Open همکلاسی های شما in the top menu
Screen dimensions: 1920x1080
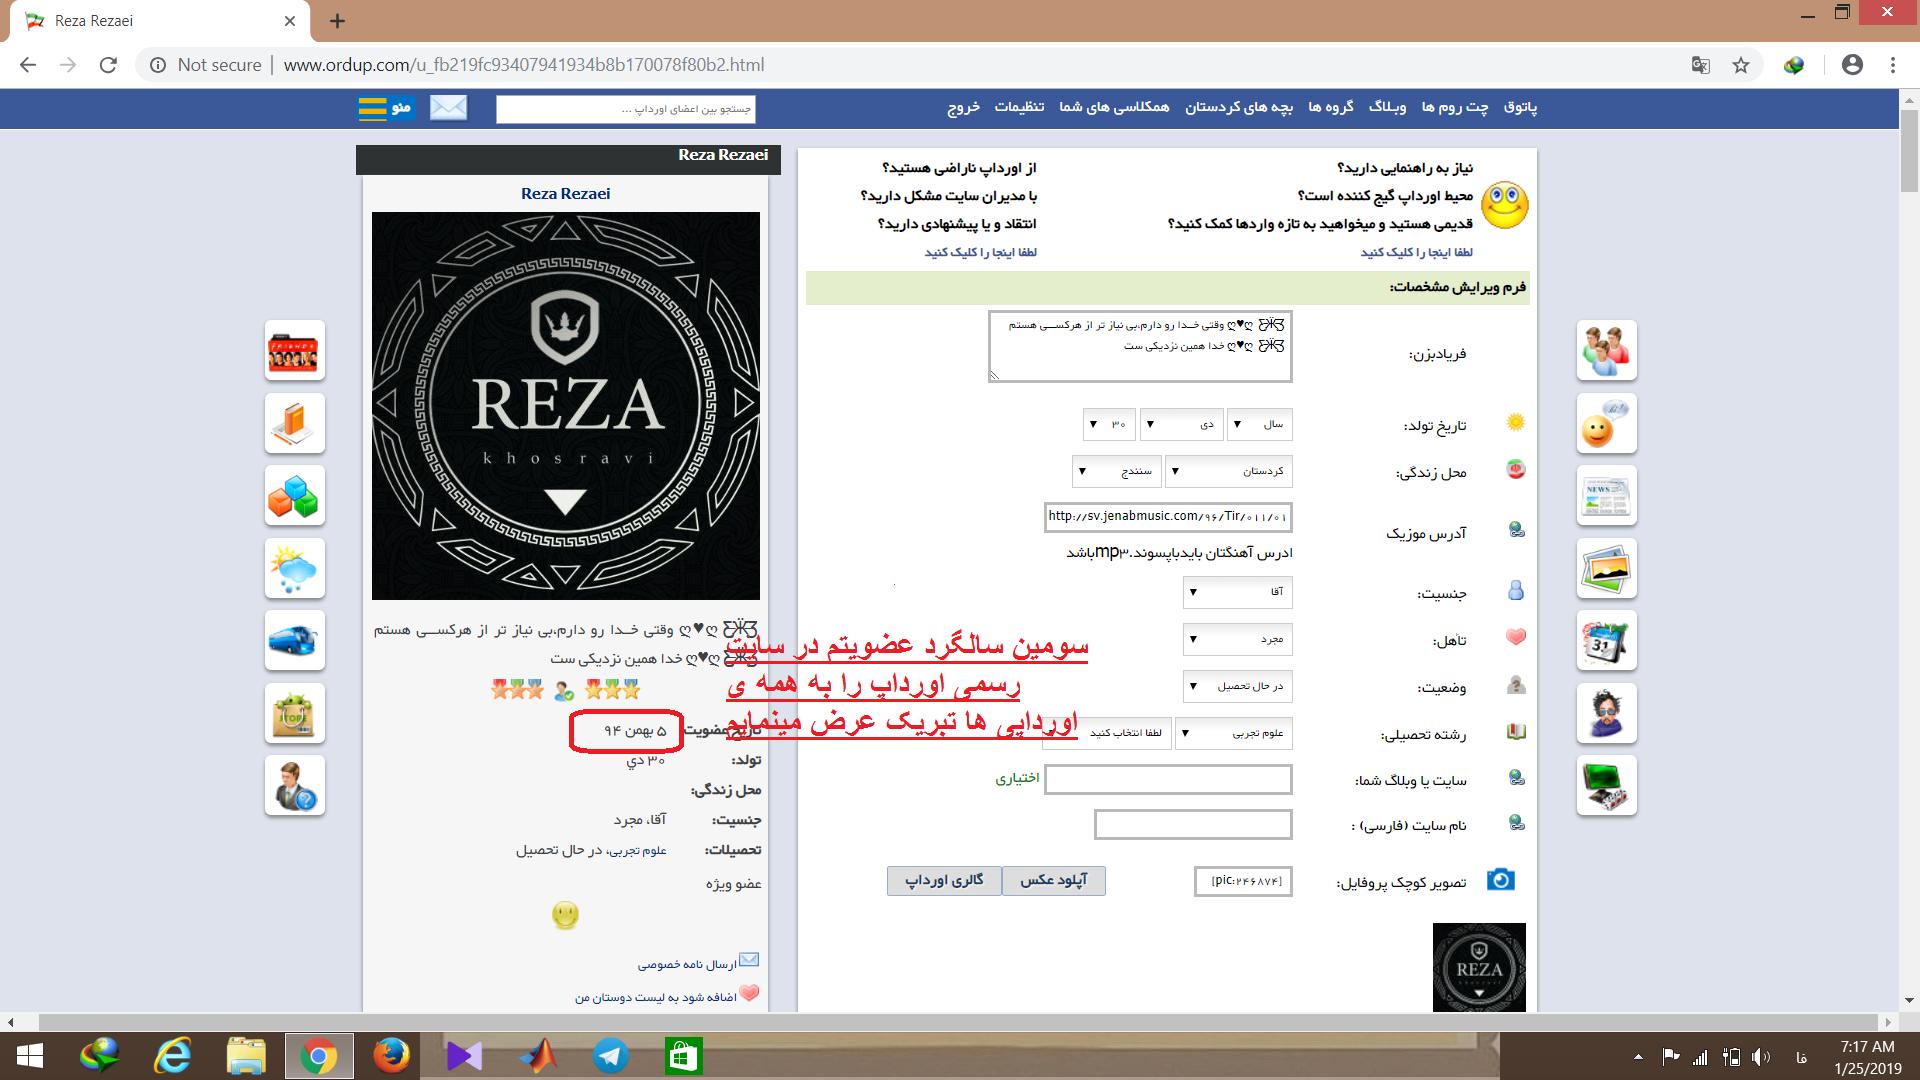click(x=1114, y=107)
